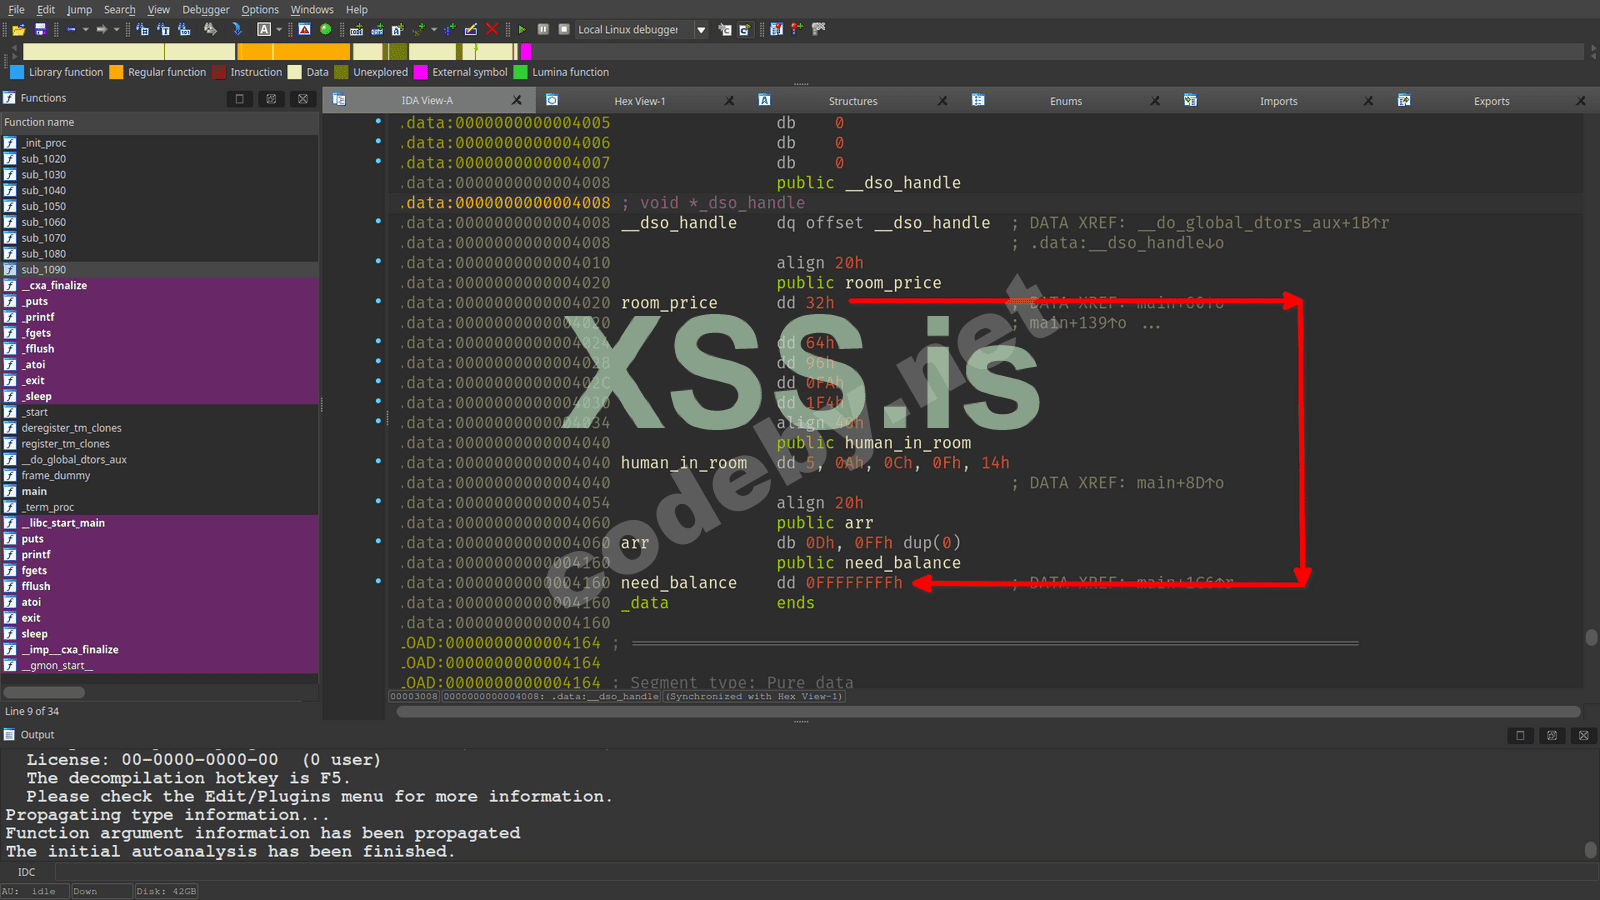Open the back-arrow history dropdown

(85, 30)
